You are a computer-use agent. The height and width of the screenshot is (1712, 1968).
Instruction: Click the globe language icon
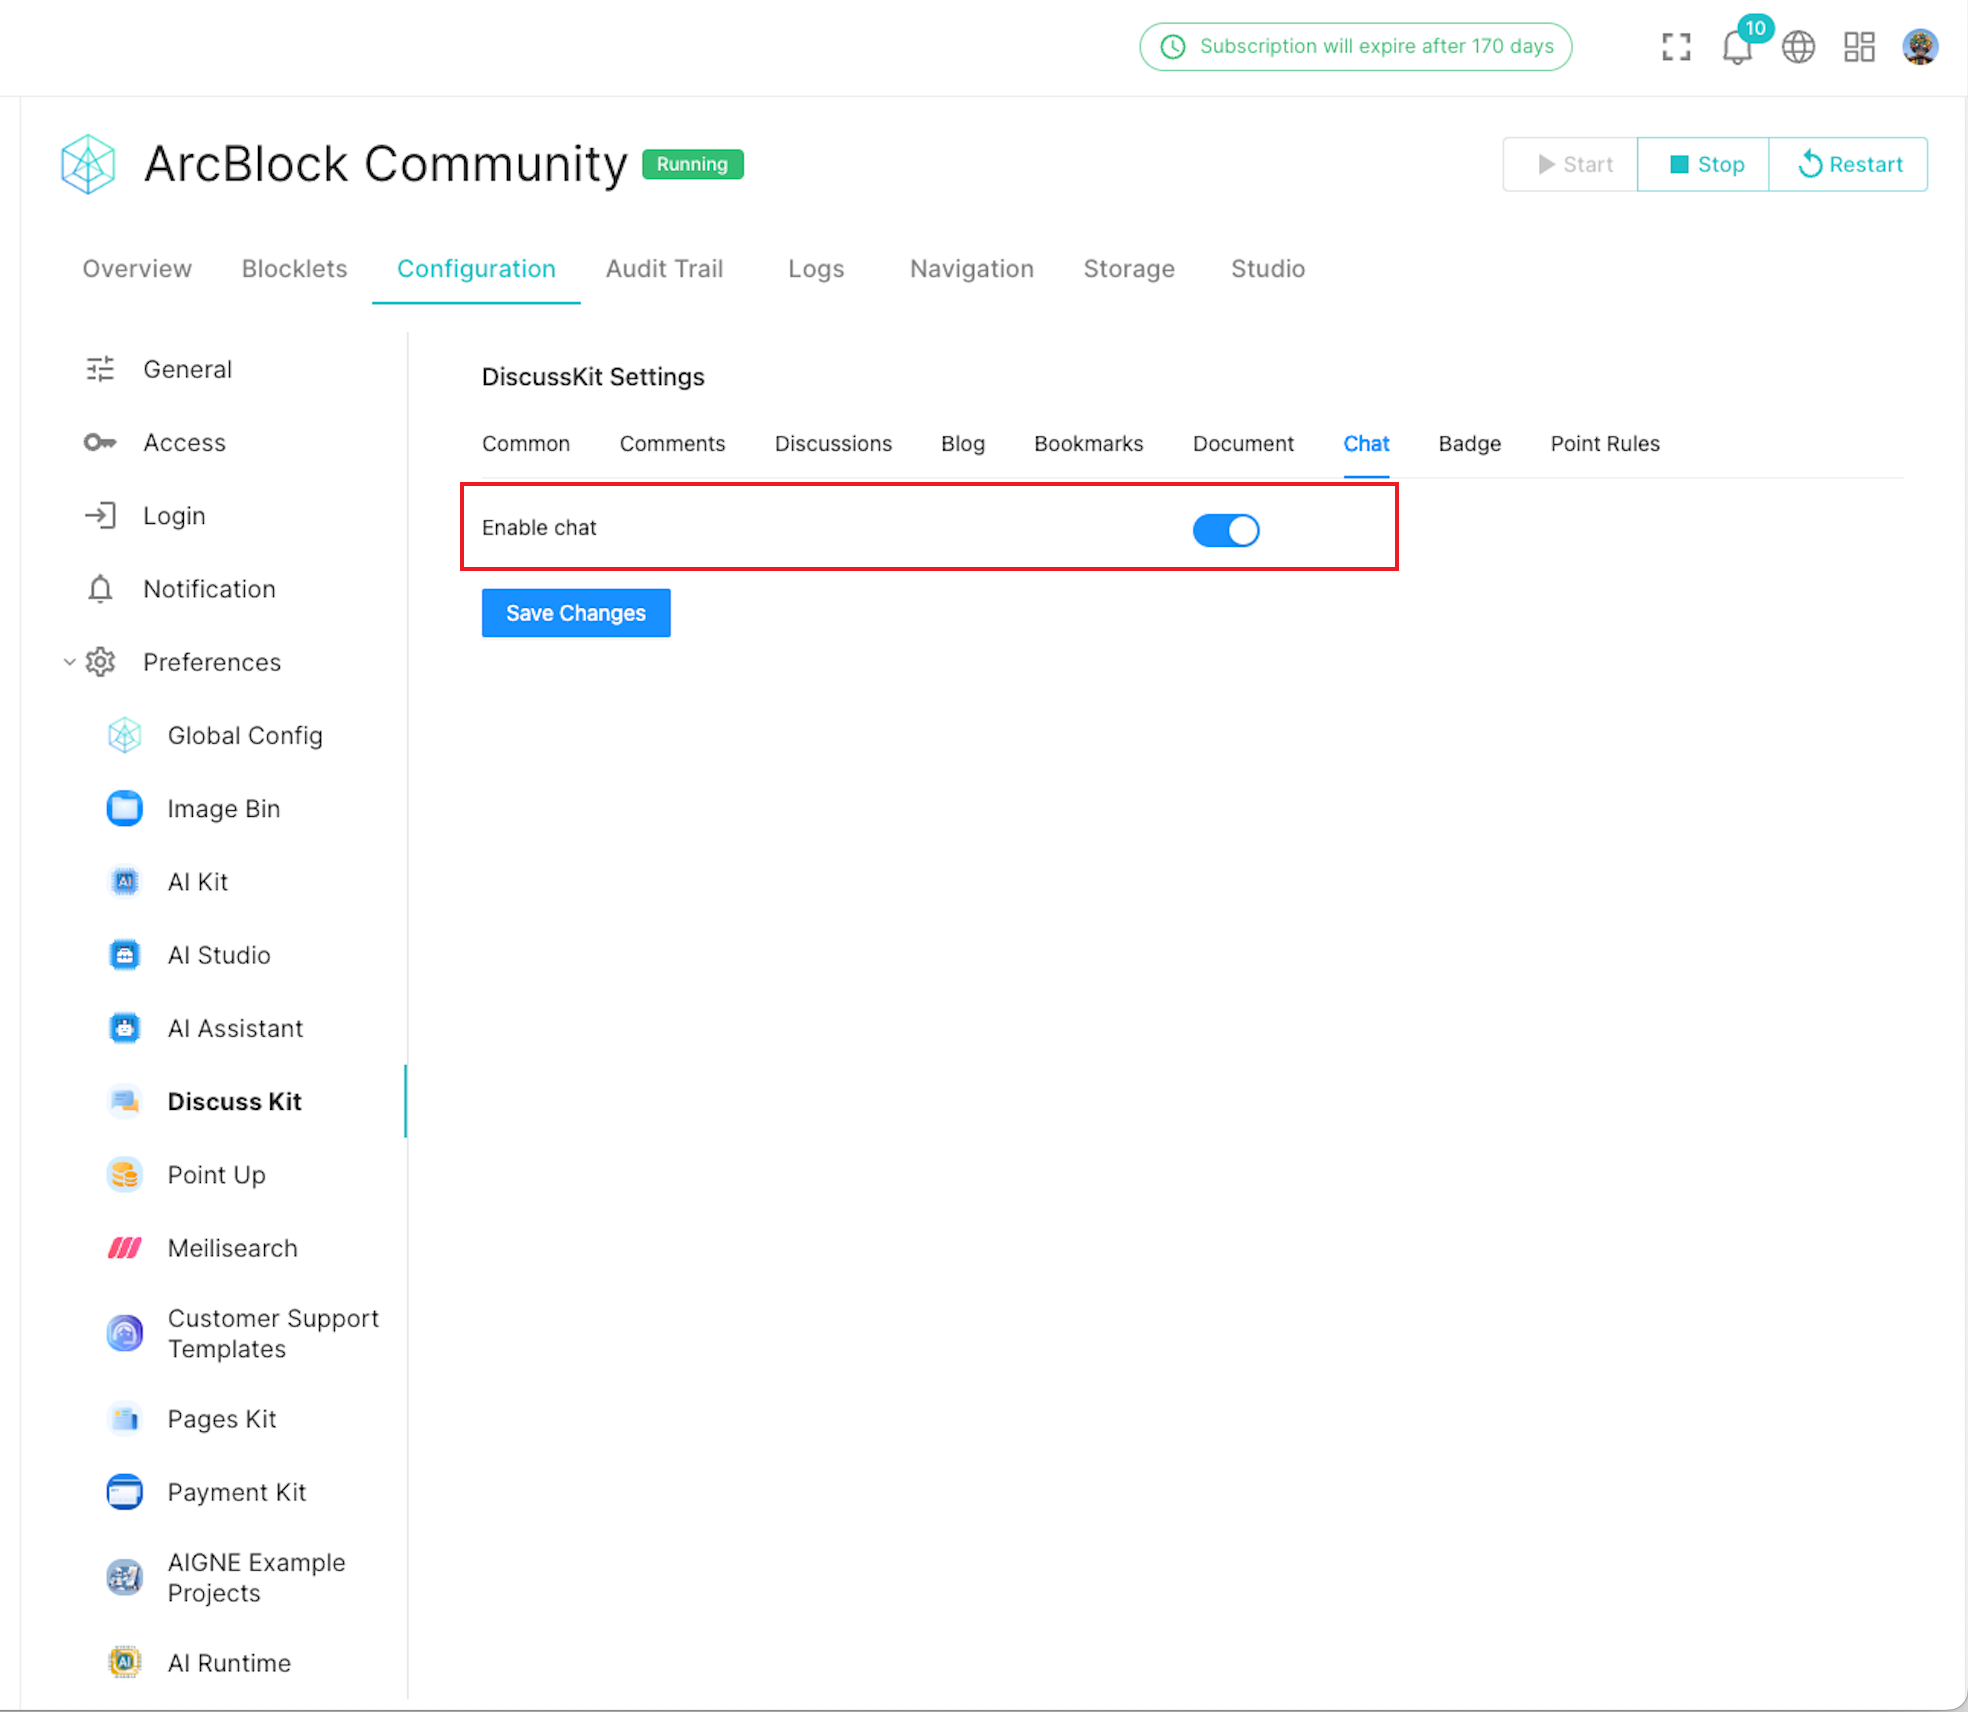[1798, 47]
